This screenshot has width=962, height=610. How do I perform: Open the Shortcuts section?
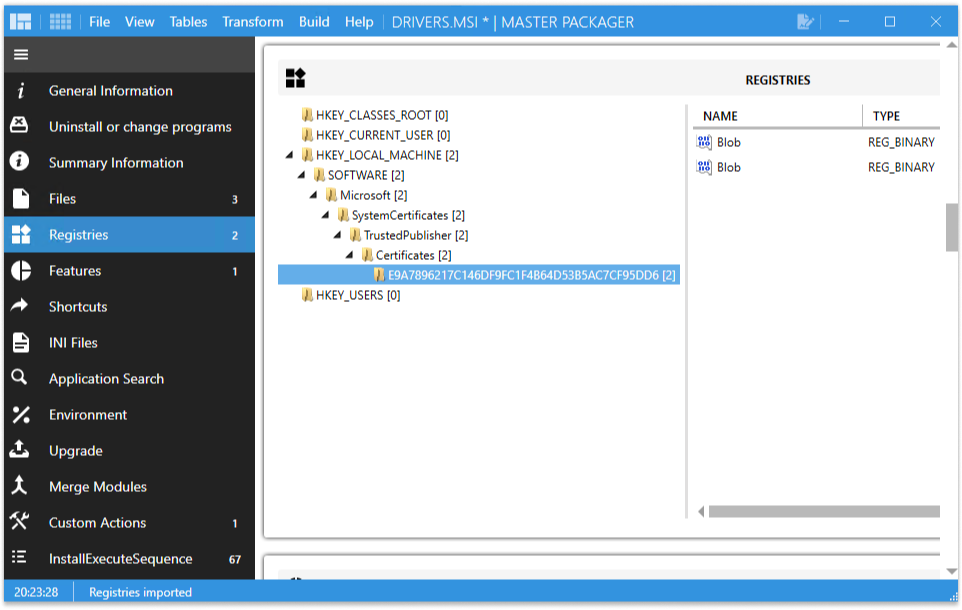pos(129,307)
